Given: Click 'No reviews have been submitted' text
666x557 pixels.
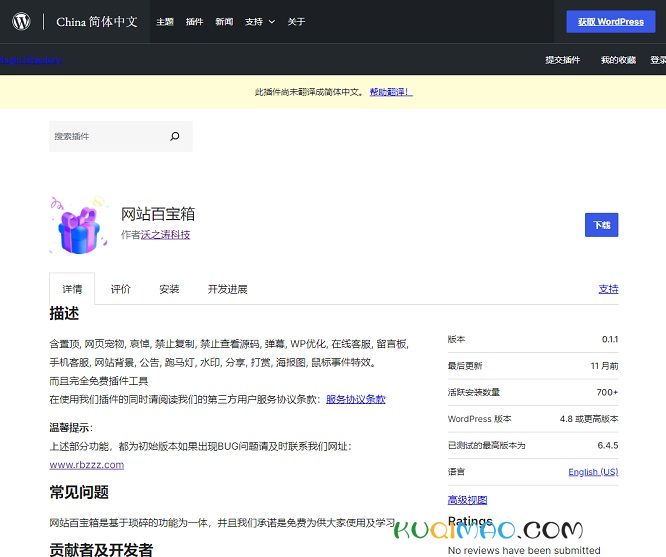Looking at the screenshot, I should pyautogui.click(x=524, y=550).
